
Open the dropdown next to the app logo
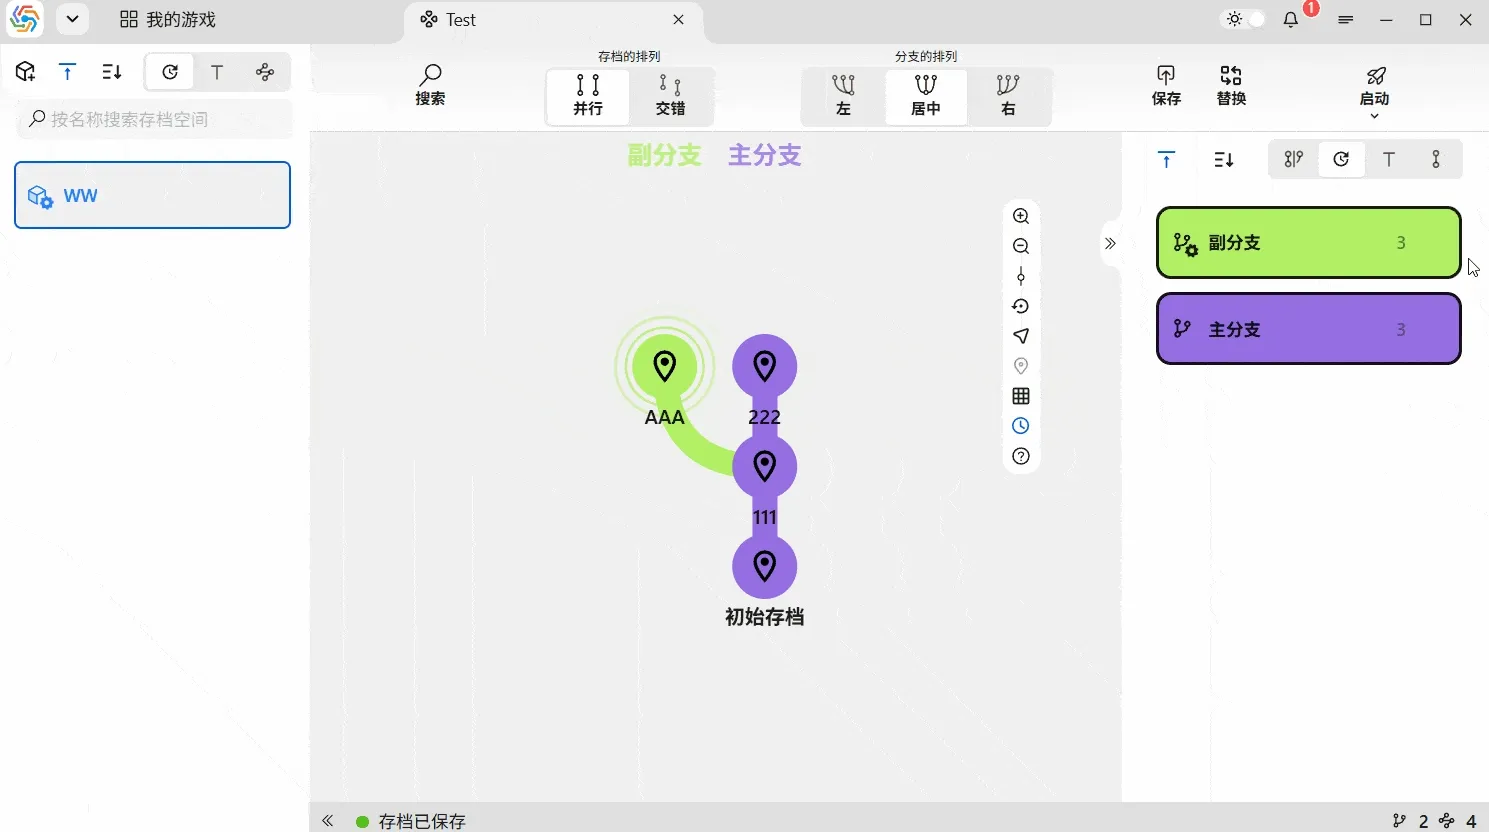71,18
